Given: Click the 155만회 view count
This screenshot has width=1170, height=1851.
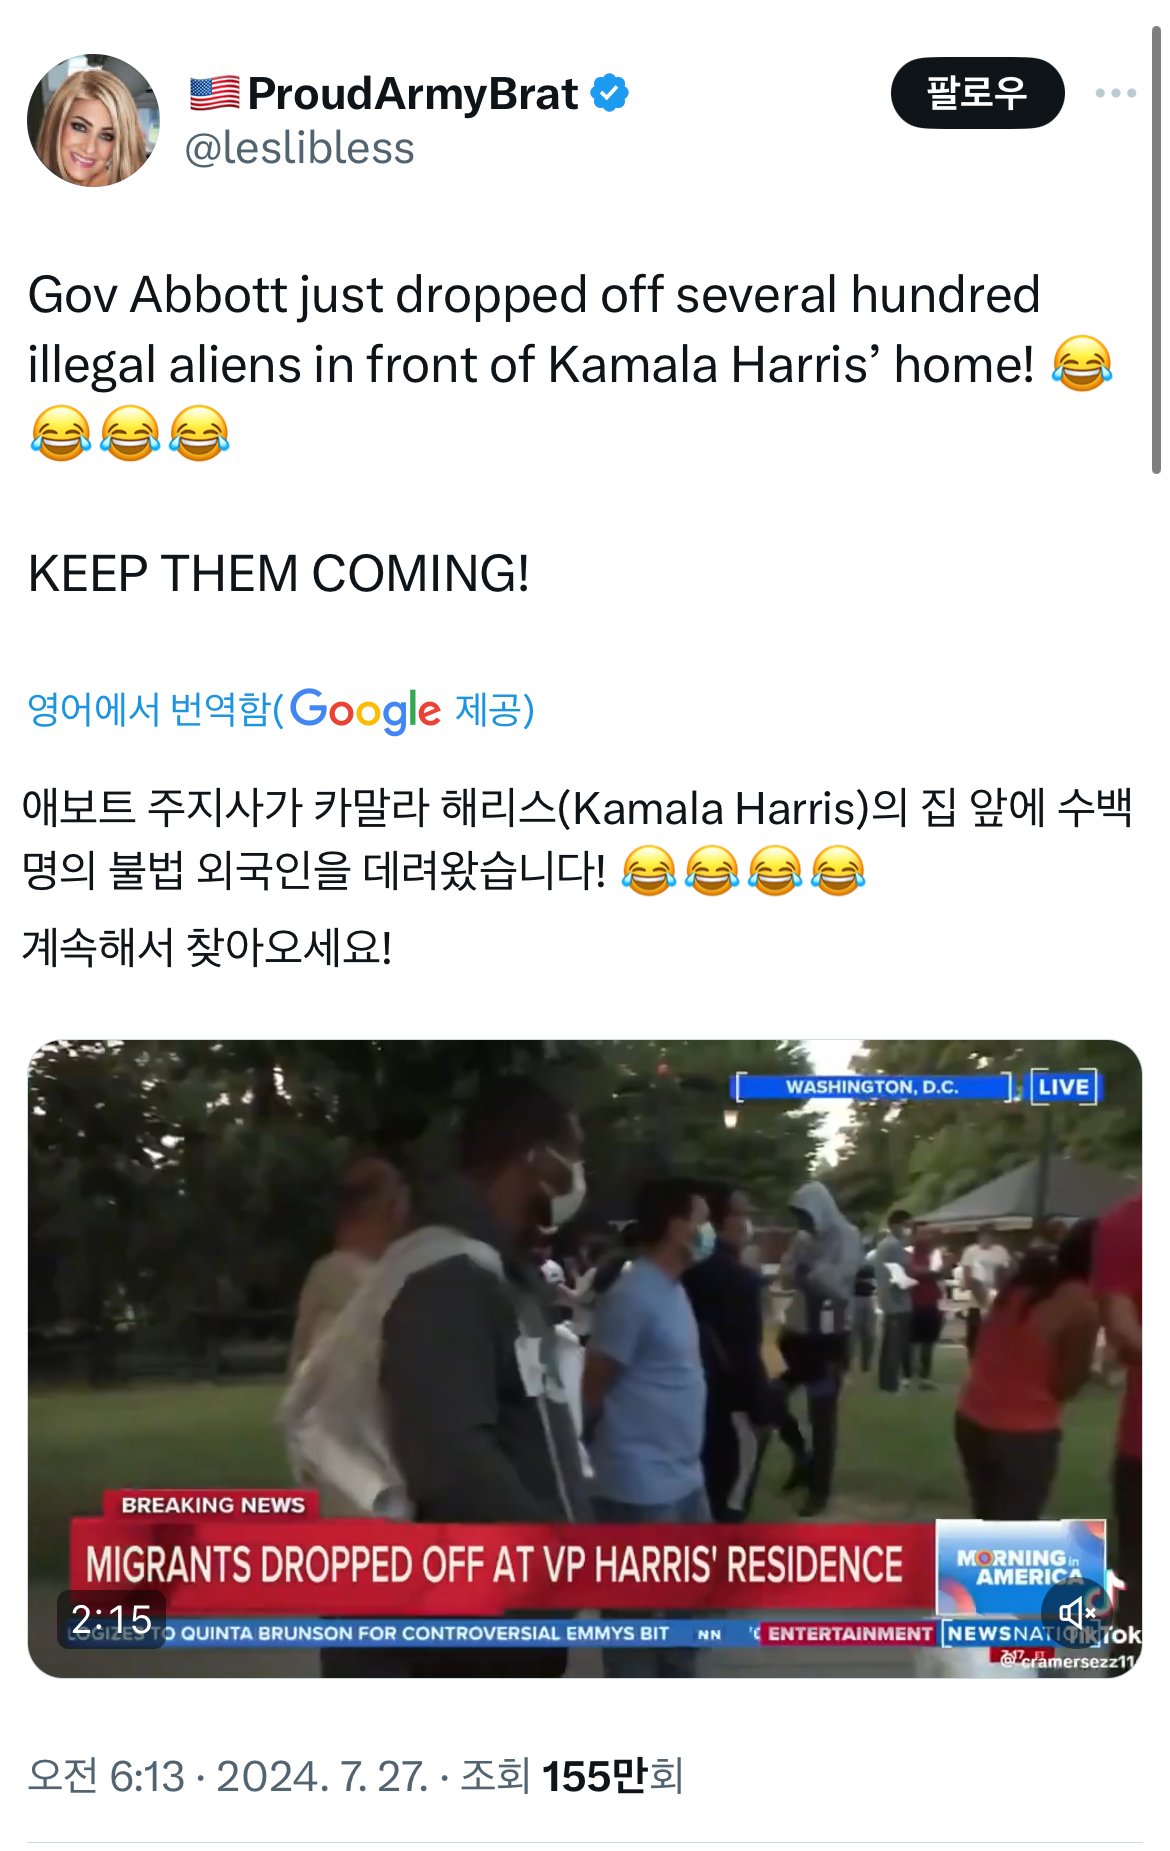Looking at the screenshot, I should click(612, 1776).
